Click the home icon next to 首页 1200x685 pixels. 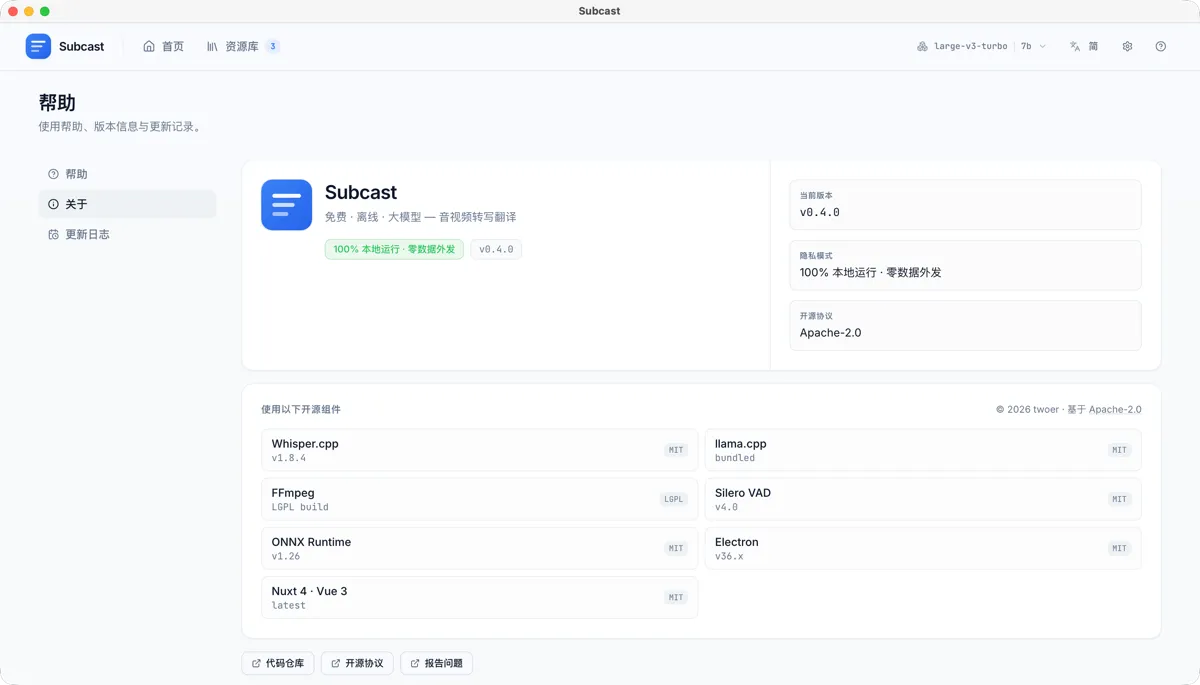coord(149,46)
